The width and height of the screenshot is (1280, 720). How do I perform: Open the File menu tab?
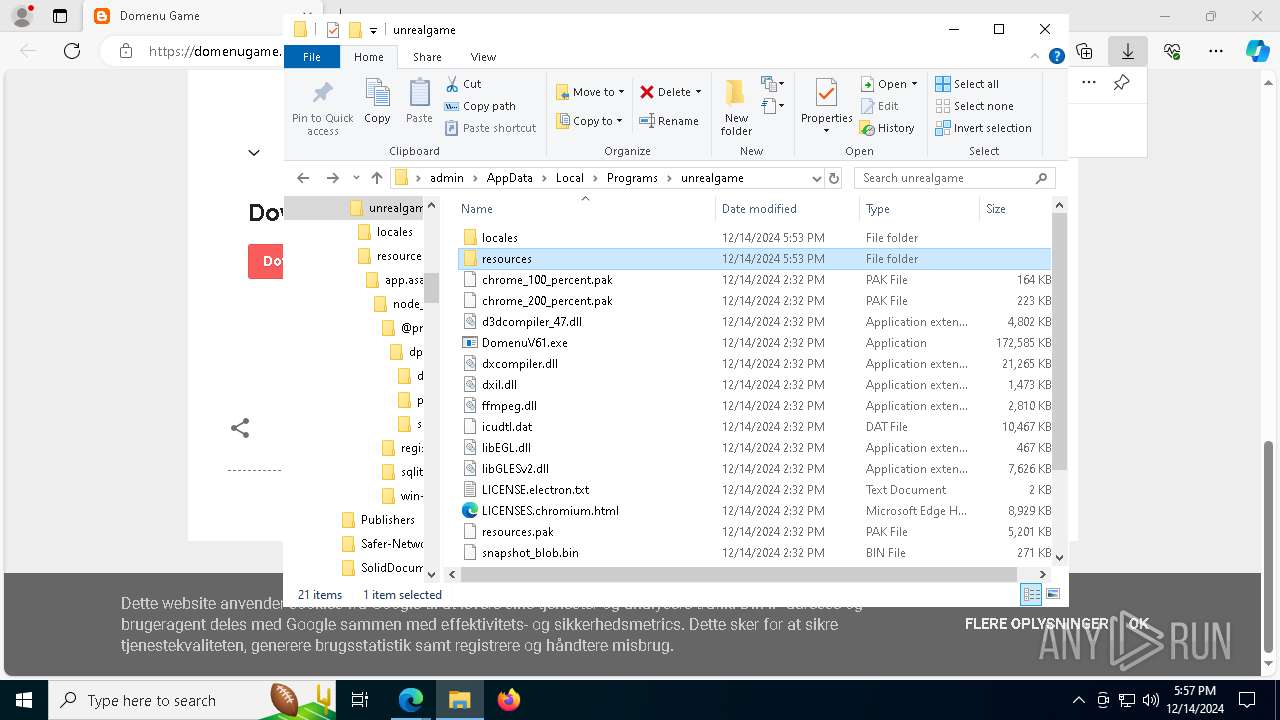pos(312,57)
